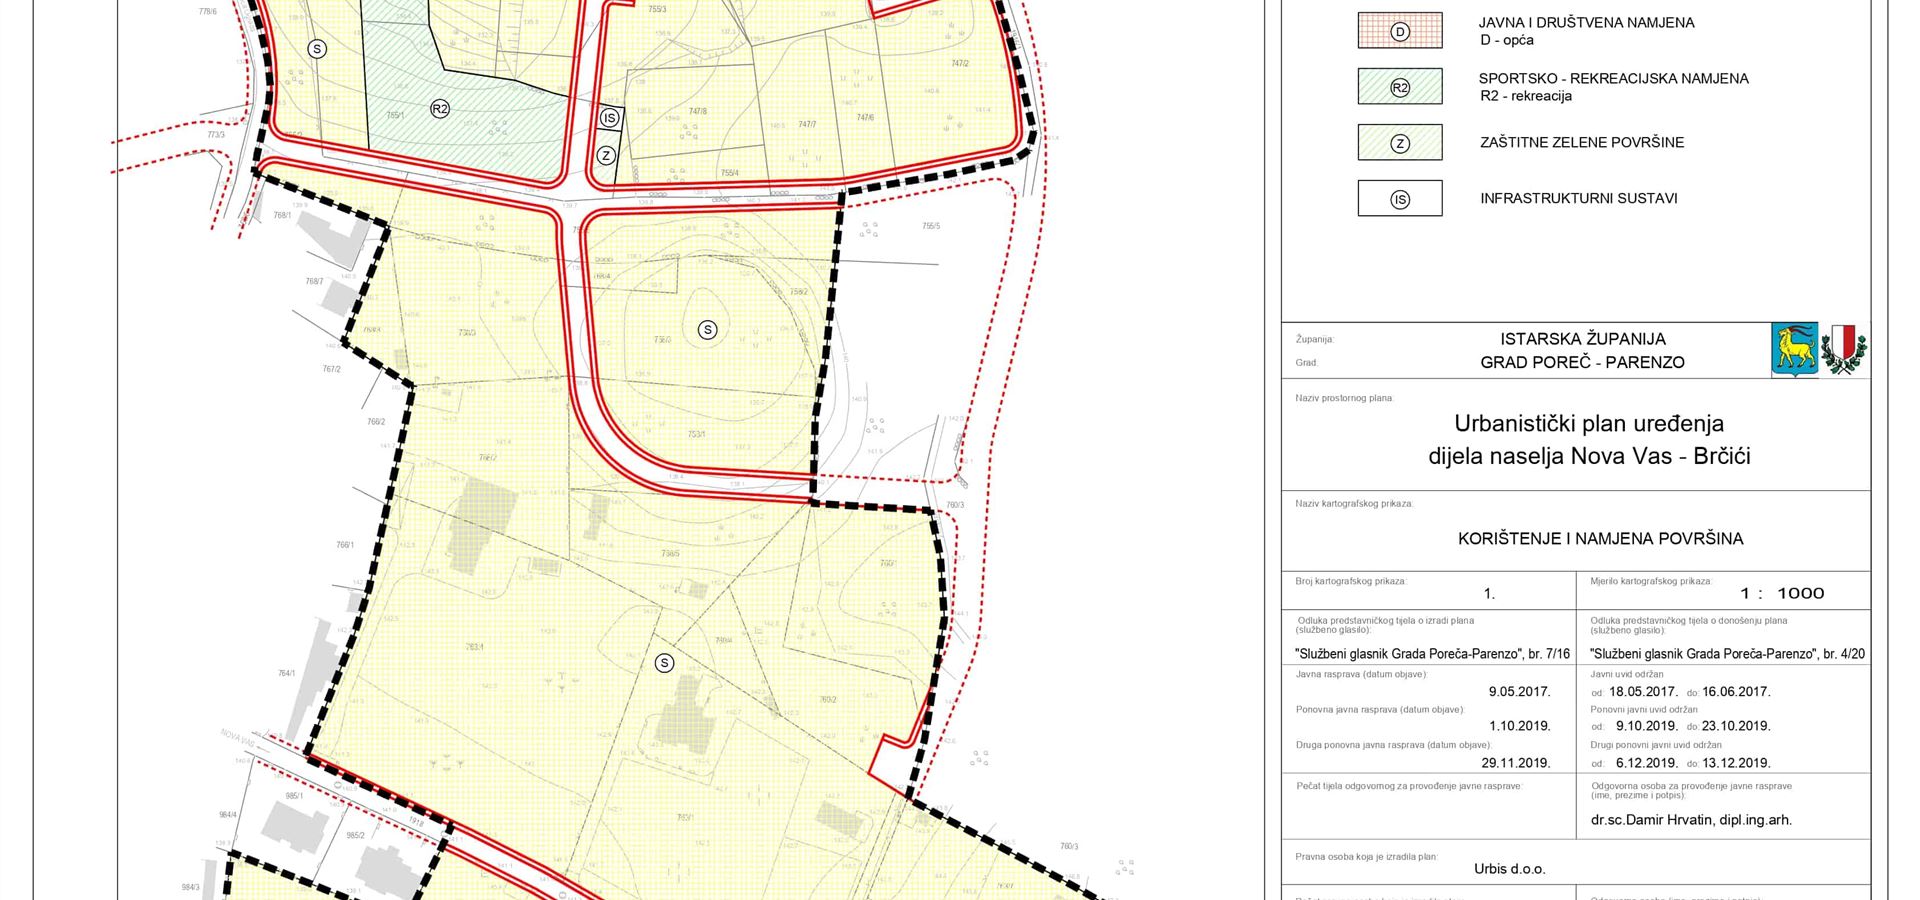Image resolution: width=1920 pixels, height=900 pixels.
Task: Select the R2 circle marker on the green map zone
Action: pos(440,109)
